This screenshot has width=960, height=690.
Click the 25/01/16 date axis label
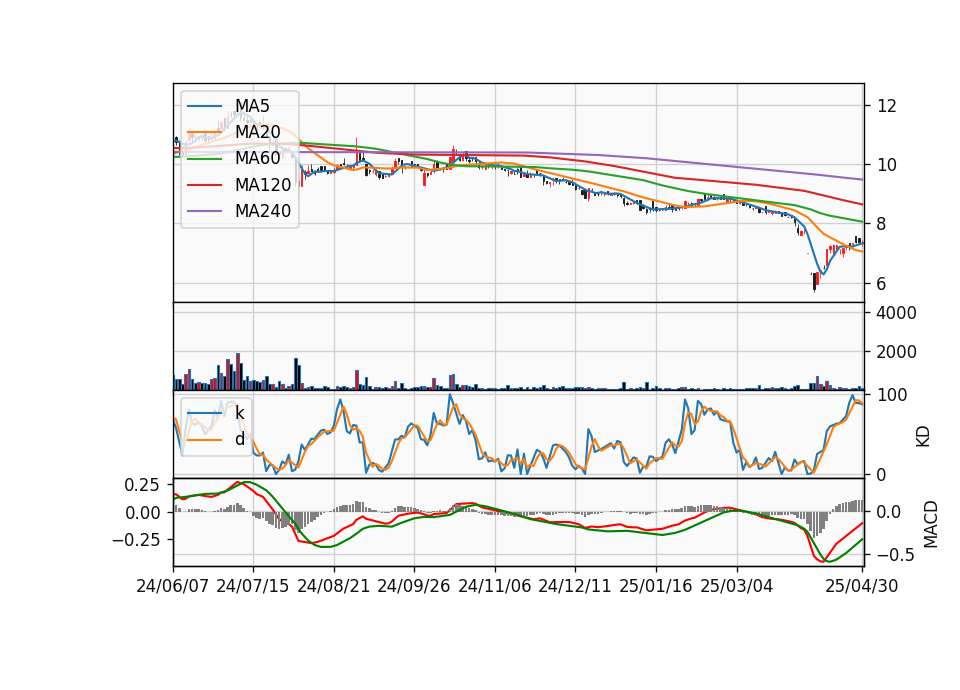point(656,587)
